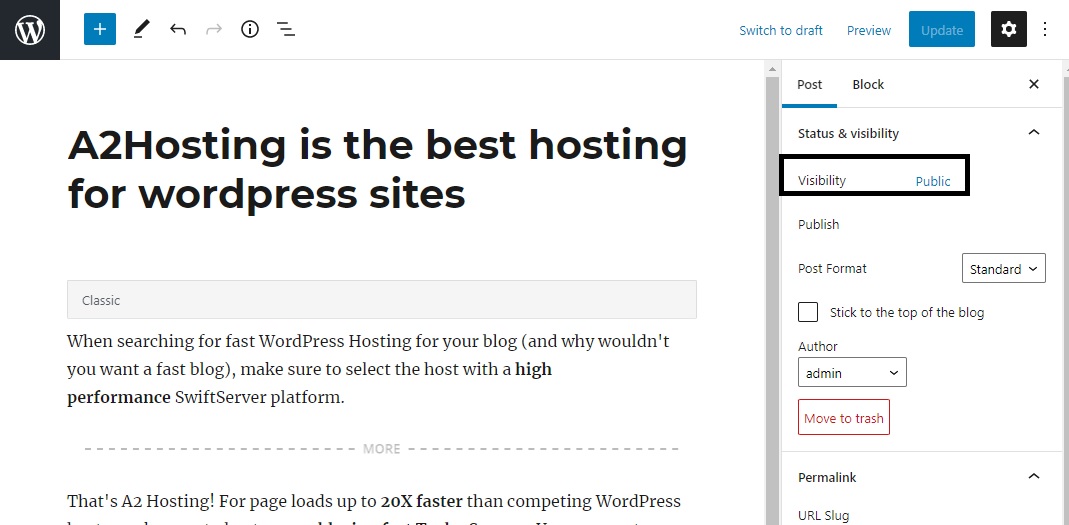Click the Preview link

pos(869,31)
